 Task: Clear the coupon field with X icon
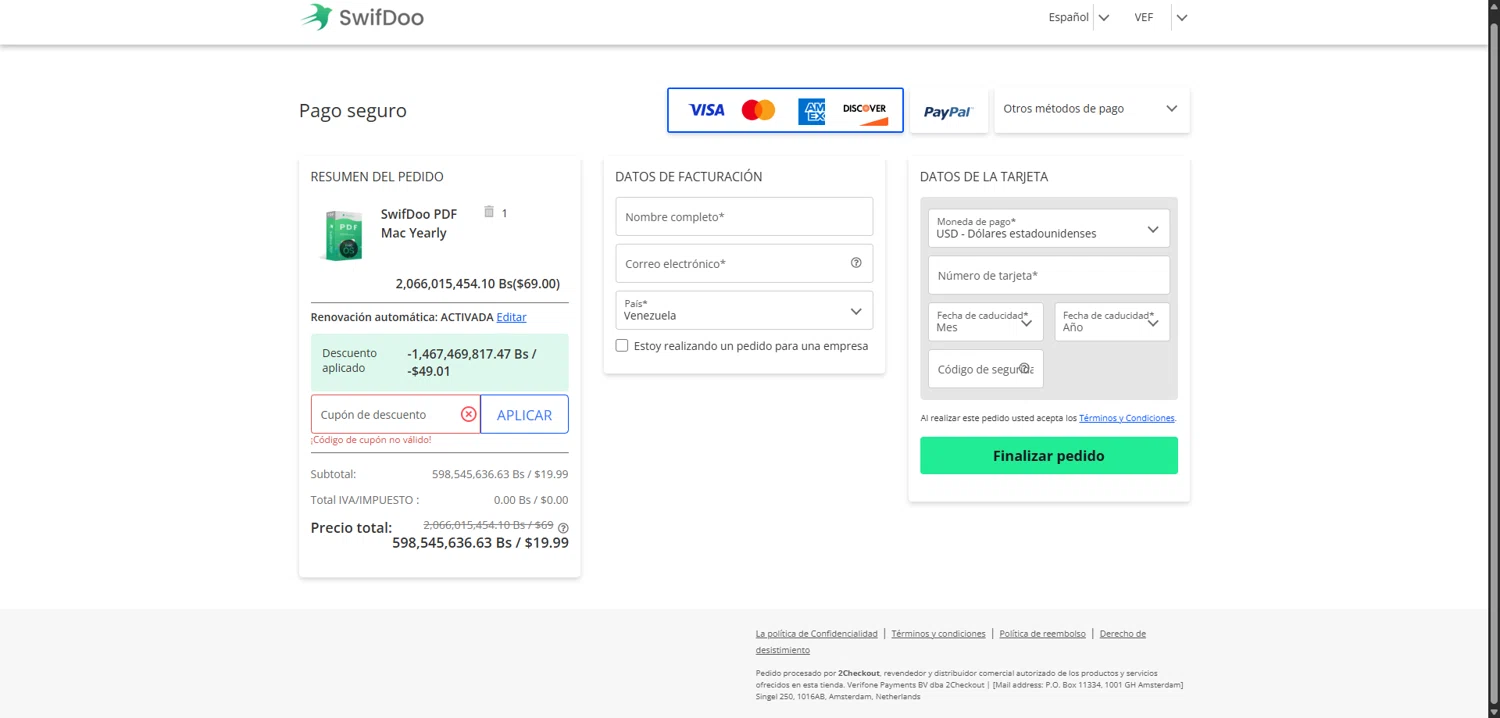(x=469, y=414)
